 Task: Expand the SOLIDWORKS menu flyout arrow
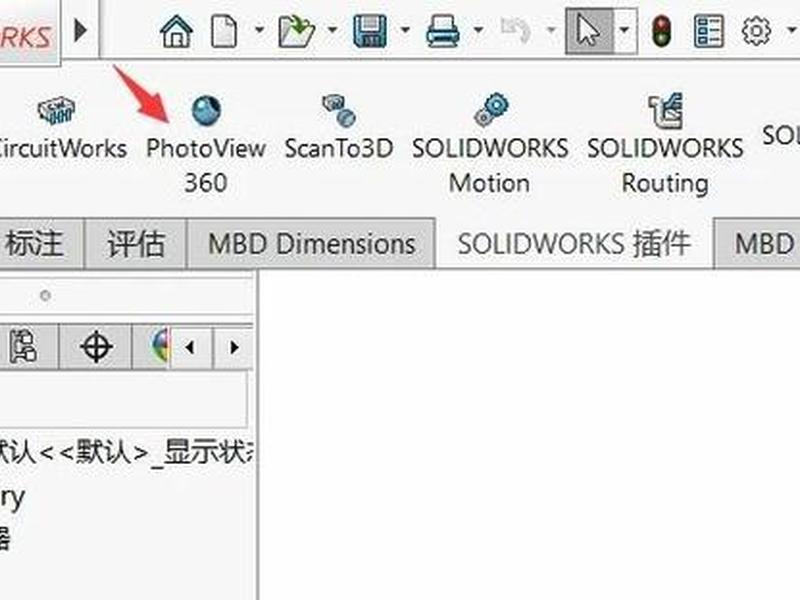tap(81, 31)
